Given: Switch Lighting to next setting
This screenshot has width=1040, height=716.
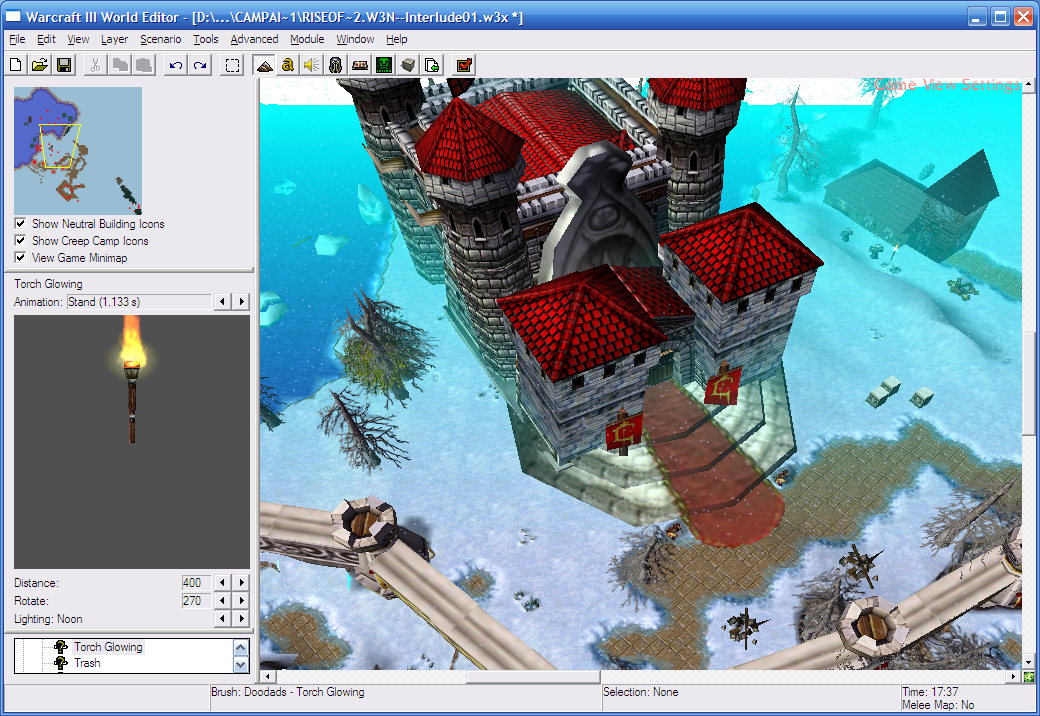Looking at the screenshot, I should point(241,619).
